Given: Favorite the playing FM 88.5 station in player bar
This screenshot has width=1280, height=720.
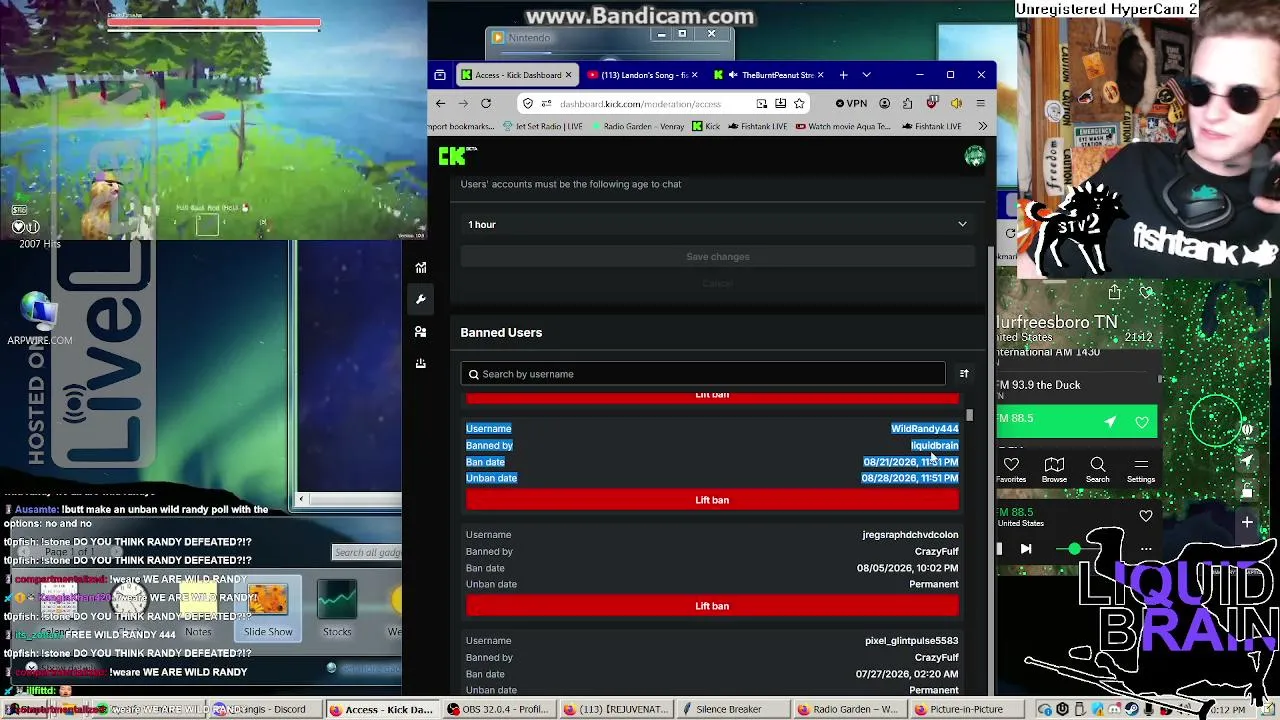Looking at the screenshot, I should pos(1146,516).
